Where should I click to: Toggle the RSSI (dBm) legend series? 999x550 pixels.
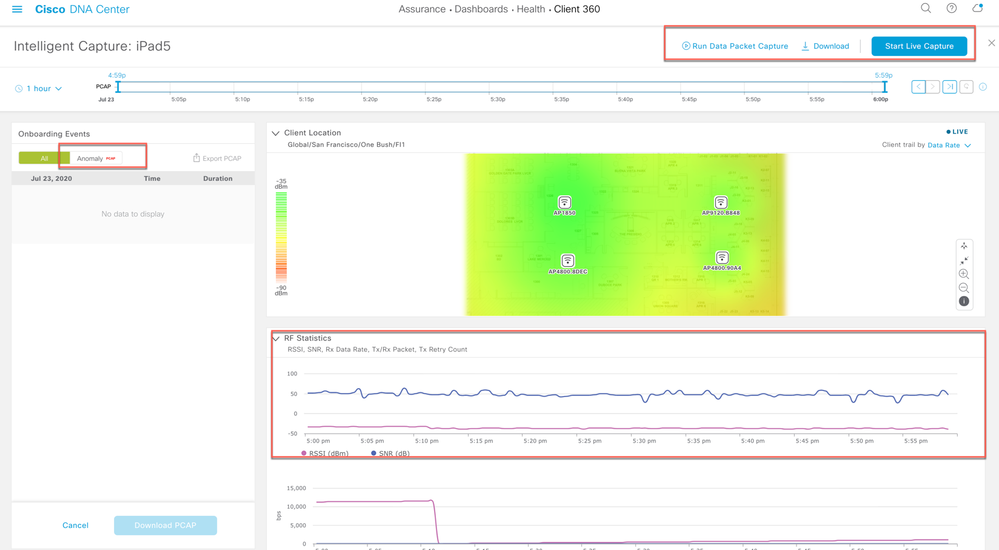click(x=324, y=453)
